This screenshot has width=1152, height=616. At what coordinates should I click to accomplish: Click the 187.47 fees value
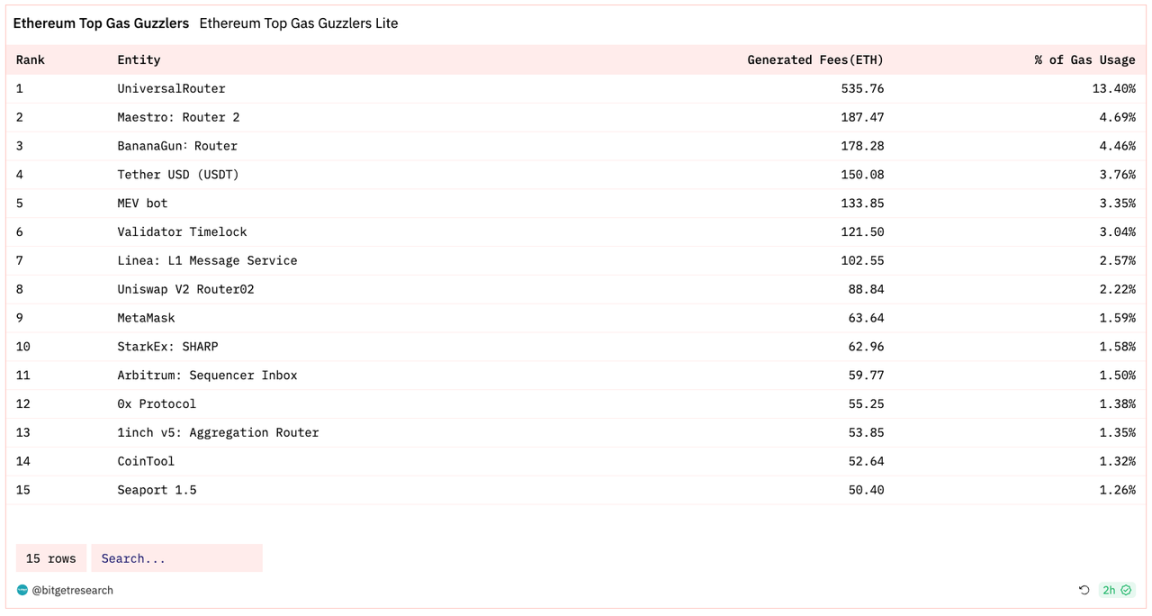(x=863, y=117)
